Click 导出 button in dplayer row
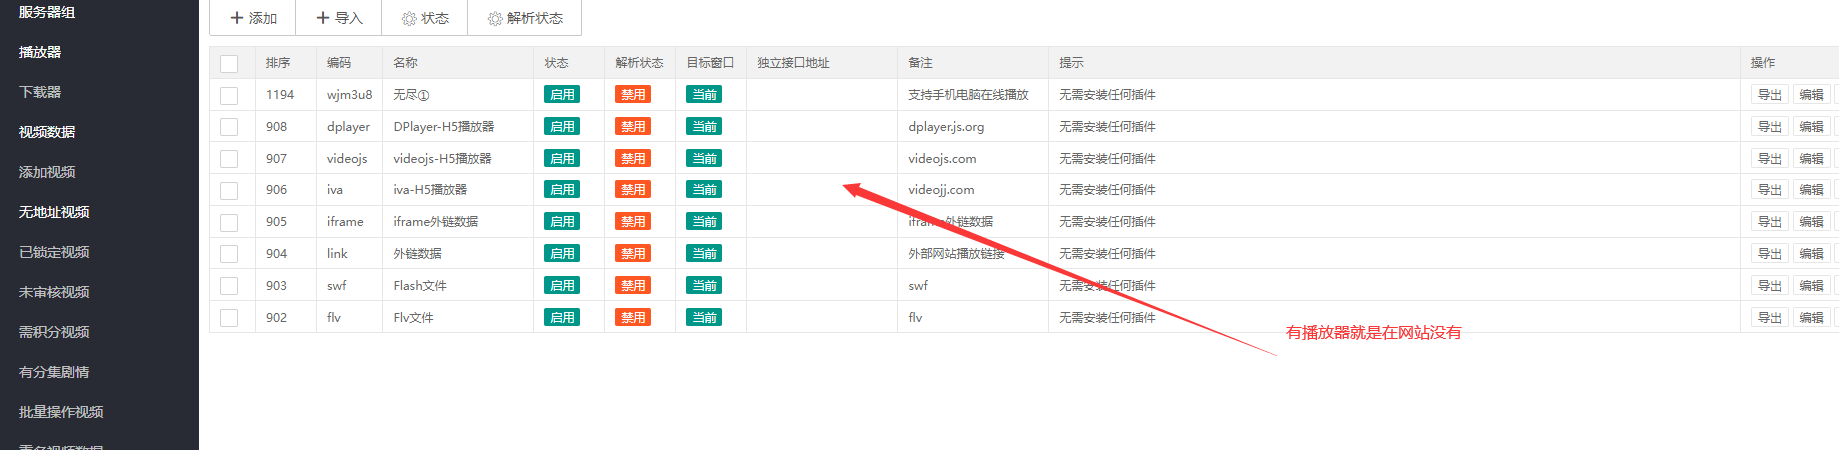 click(1770, 127)
